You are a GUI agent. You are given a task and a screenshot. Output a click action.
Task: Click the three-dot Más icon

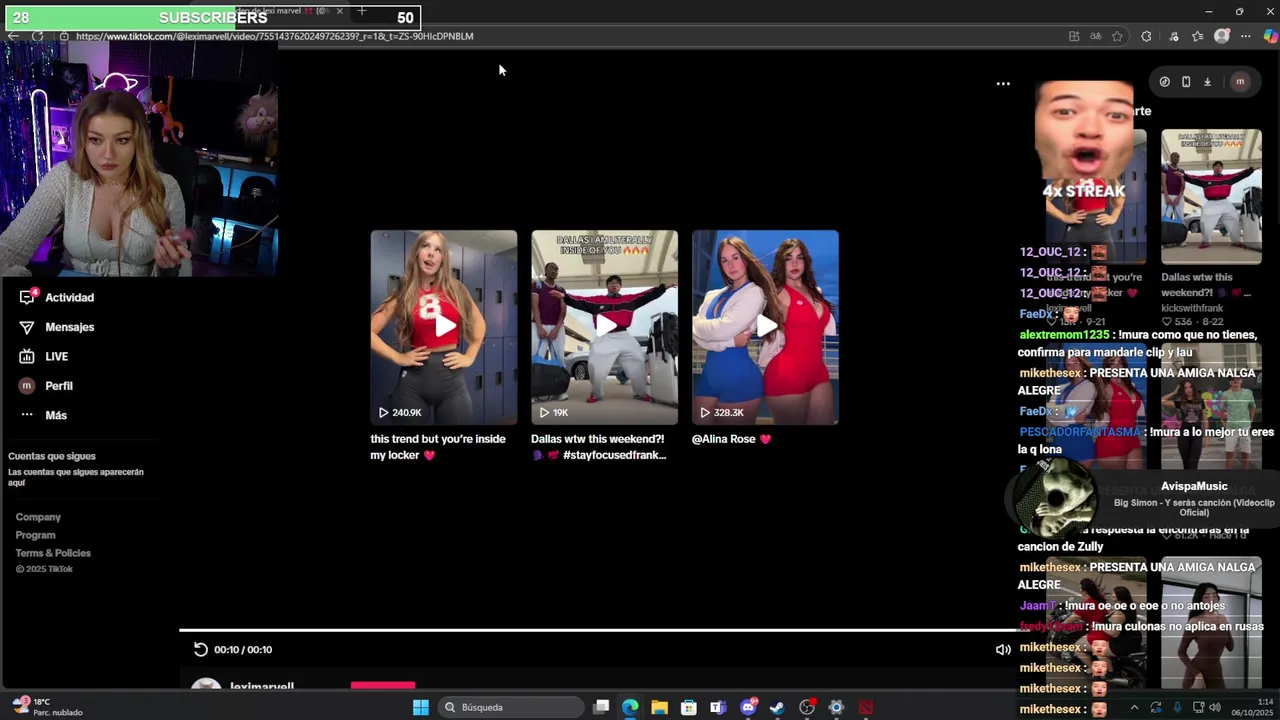click(27, 415)
